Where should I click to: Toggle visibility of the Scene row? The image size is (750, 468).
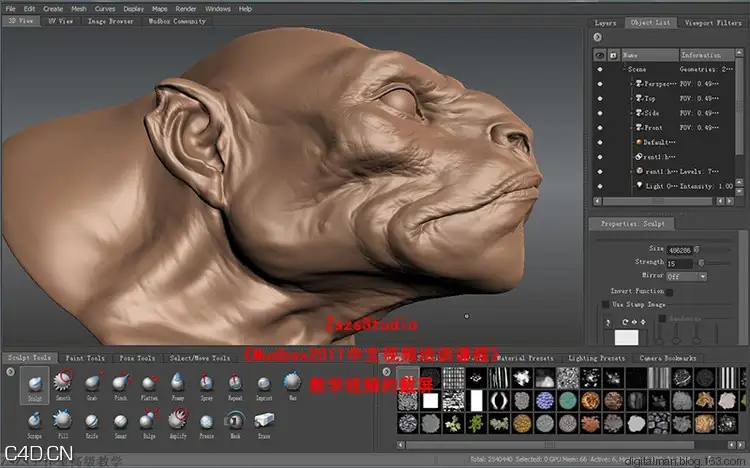tap(600, 69)
